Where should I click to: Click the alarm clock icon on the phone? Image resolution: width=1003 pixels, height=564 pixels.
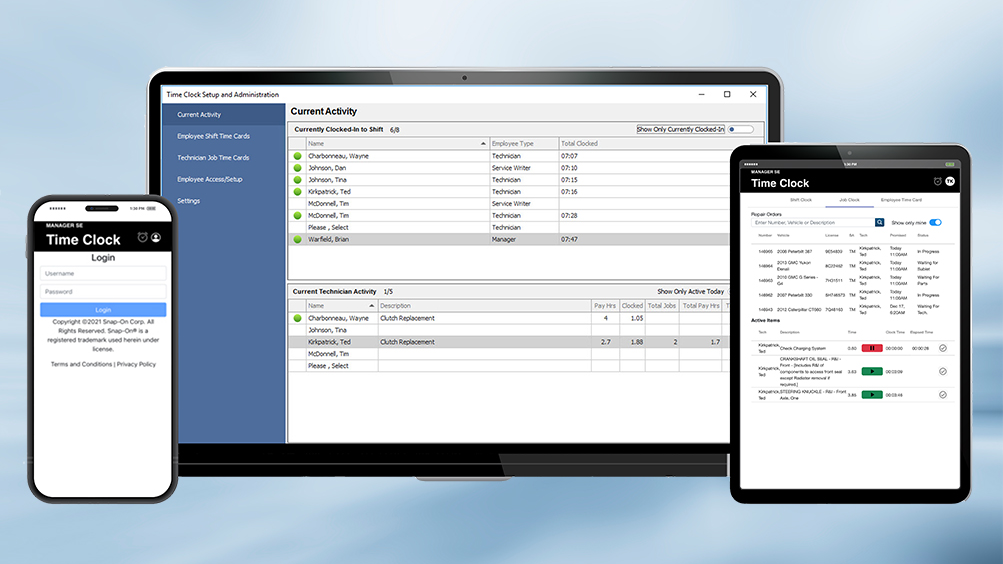(x=142, y=237)
